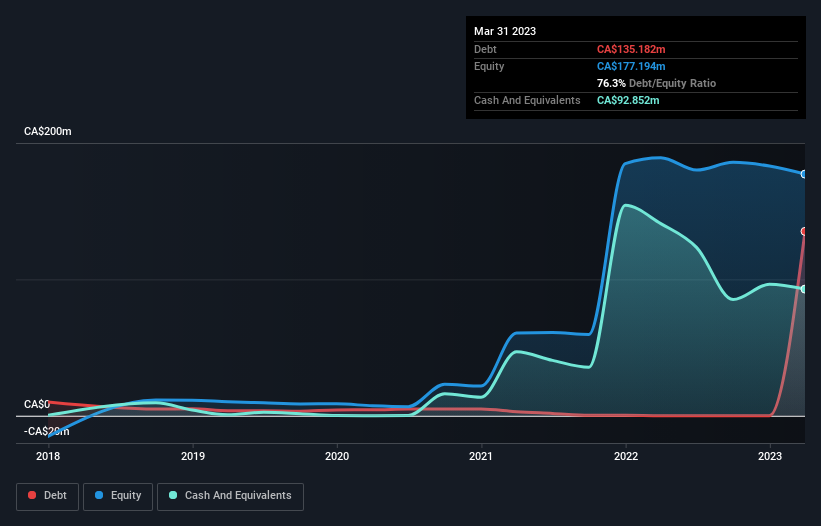This screenshot has height=526, width=821.
Task: Select the 2019 x-axis label
Action: click(x=193, y=456)
